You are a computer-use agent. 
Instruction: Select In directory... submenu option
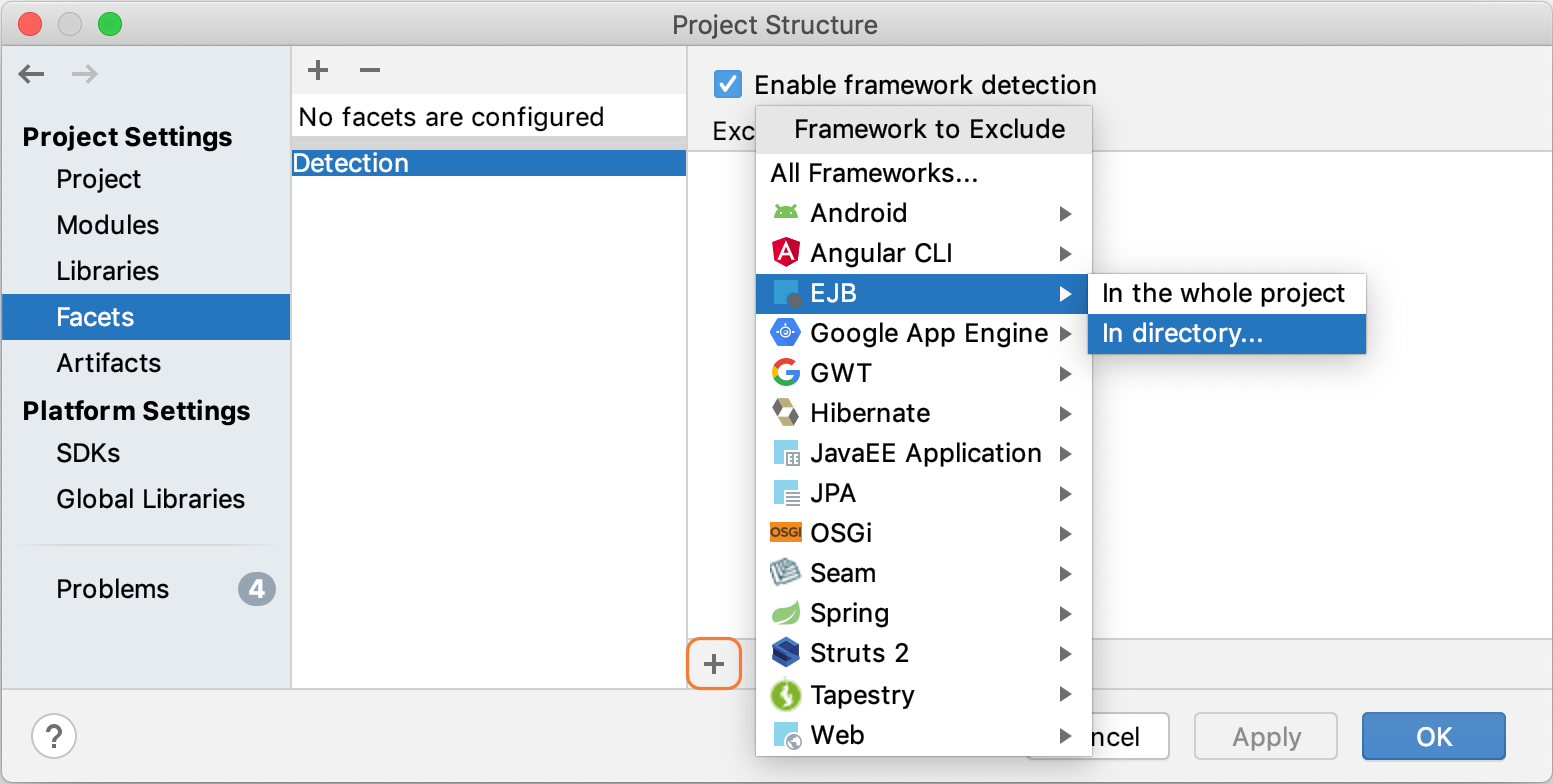tap(1226, 333)
